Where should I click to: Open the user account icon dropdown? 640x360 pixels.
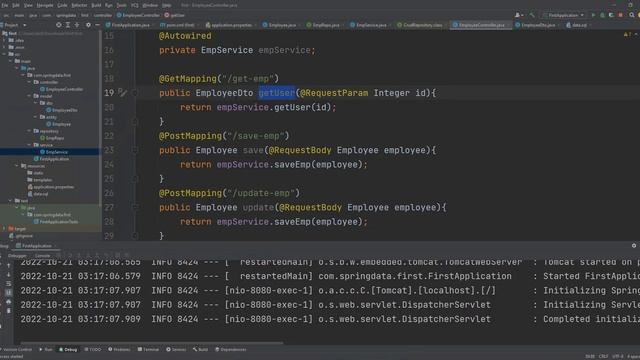tap(519, 15)
